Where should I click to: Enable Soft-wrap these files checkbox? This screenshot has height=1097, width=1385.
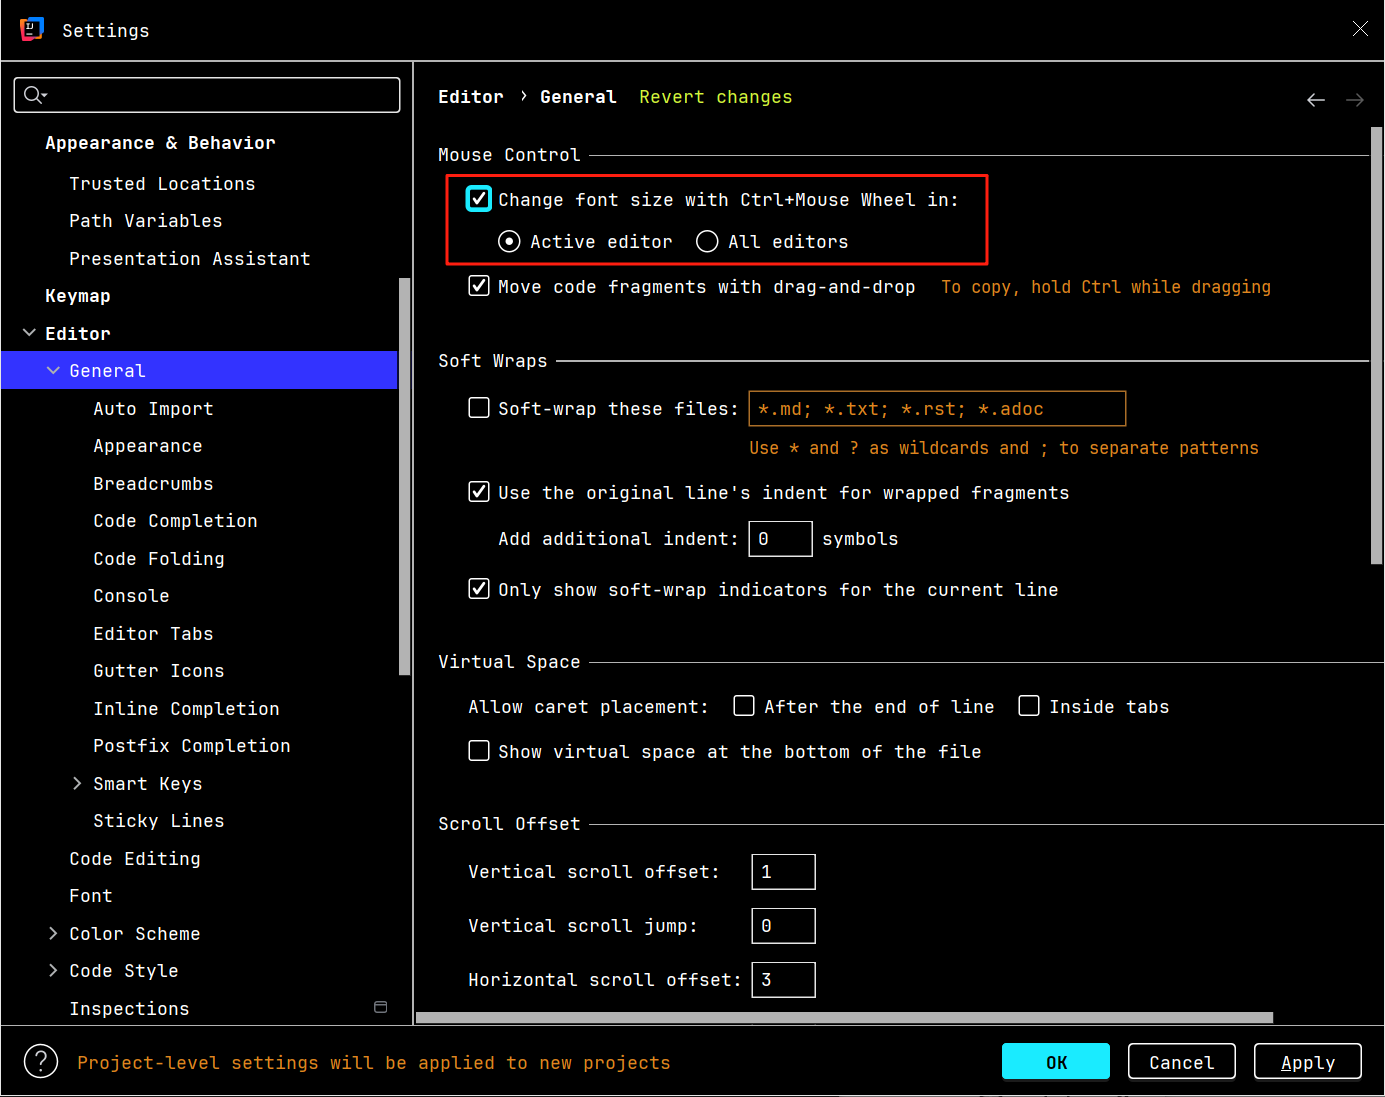[x=479, y=408]
